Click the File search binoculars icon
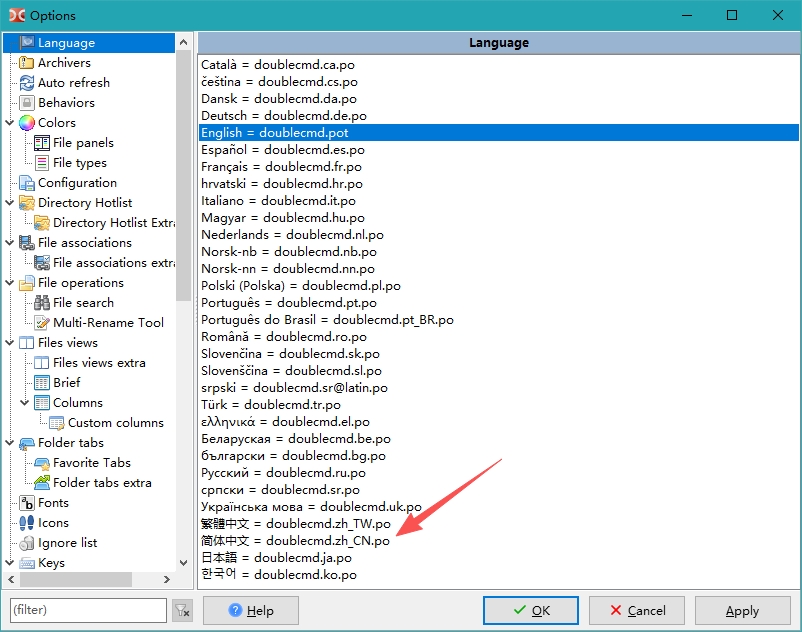This screenshot has width=802, height=632. (x=42, y=303)
